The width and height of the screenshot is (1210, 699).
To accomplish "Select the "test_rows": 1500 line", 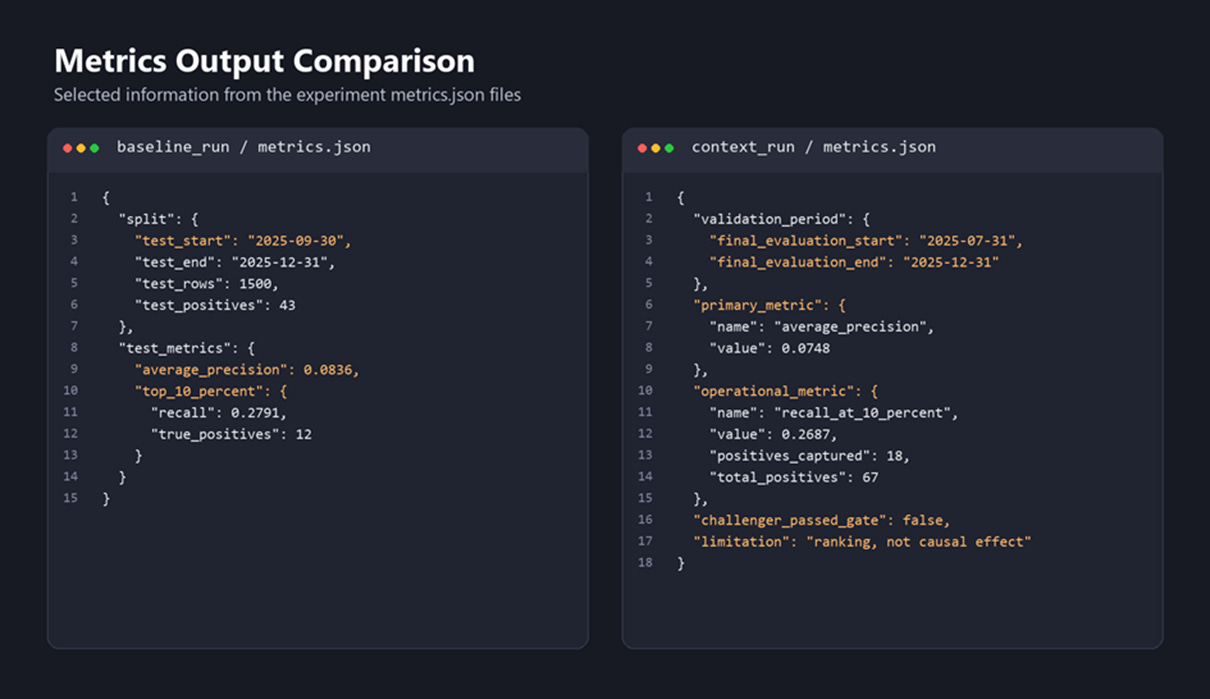I will tap(206, 283).
